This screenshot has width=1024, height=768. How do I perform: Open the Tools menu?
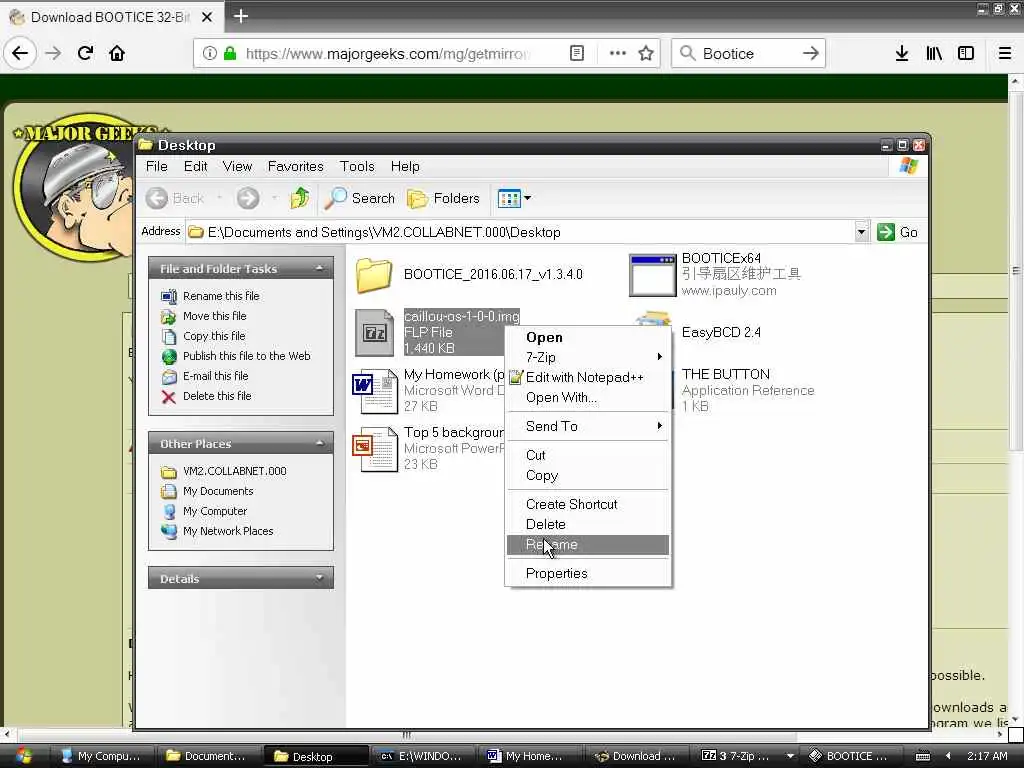(357, 167)
